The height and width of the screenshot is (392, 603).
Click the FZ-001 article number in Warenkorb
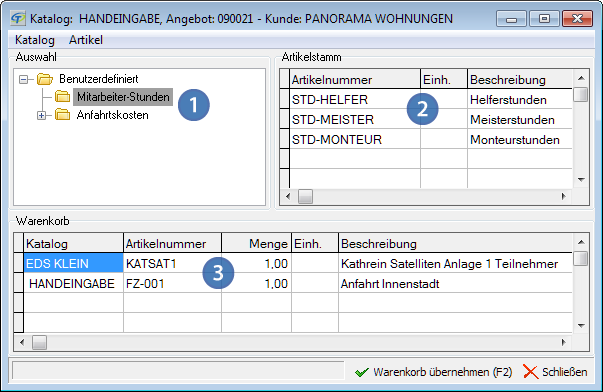(x=145, y=284)
